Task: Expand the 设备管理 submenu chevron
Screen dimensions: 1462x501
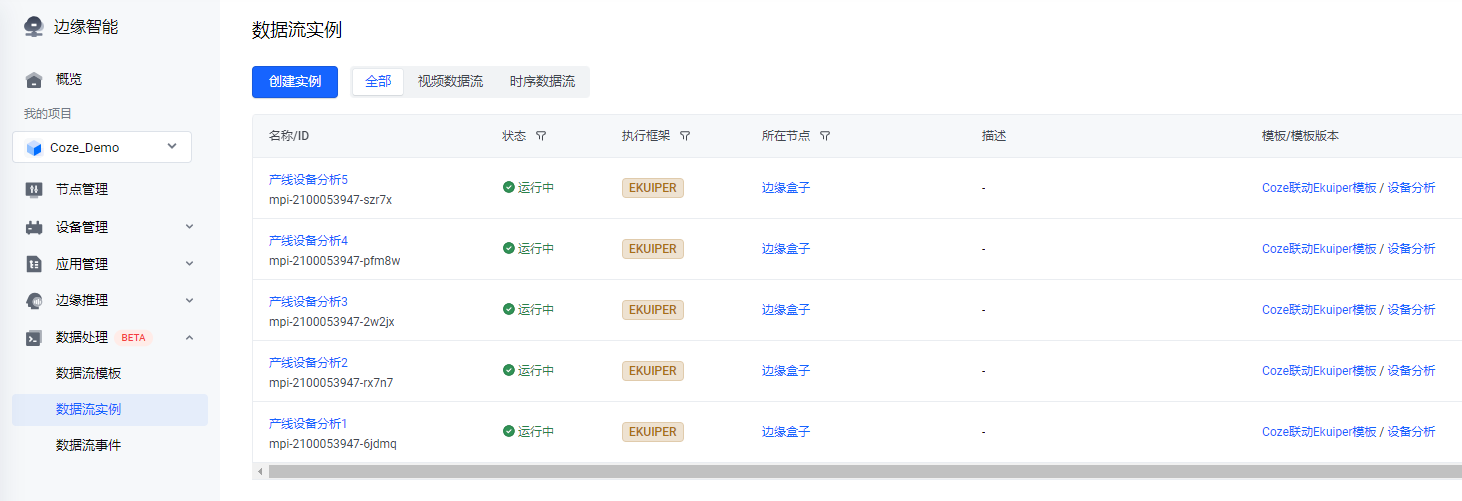Action: tap(189, 227)
